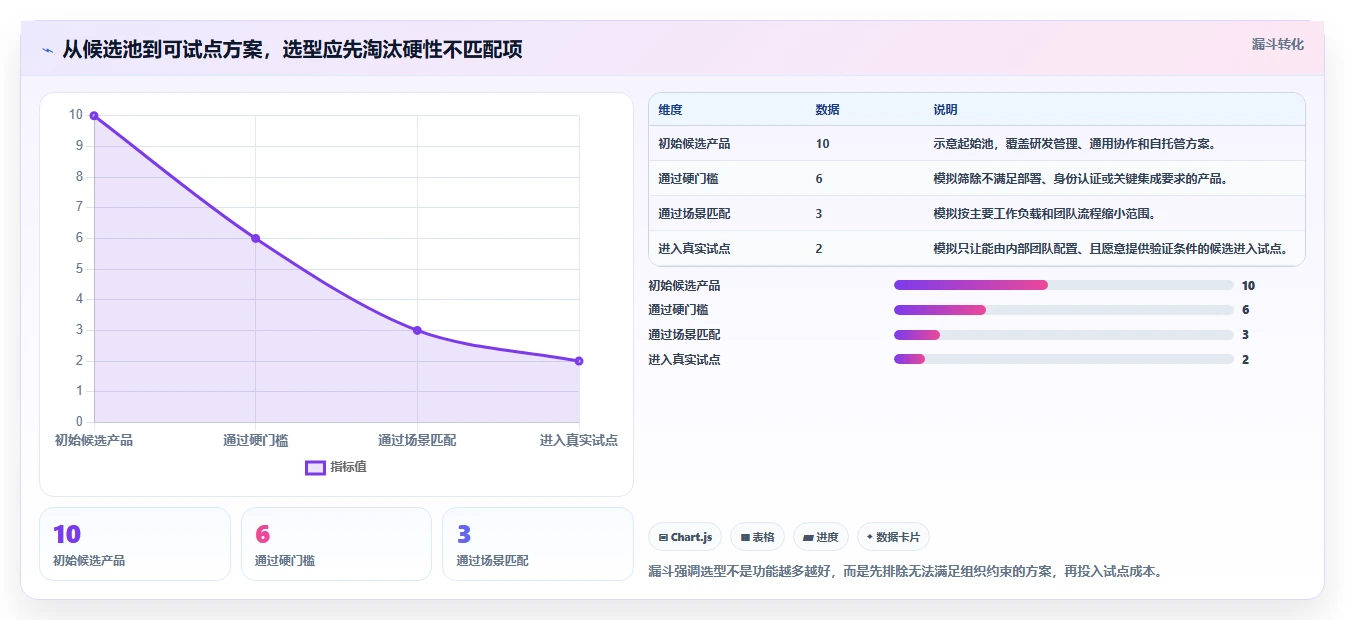Click the 进入真实试点 progress bar
The image size is (1345, 620).
[x=1064, y=359]
